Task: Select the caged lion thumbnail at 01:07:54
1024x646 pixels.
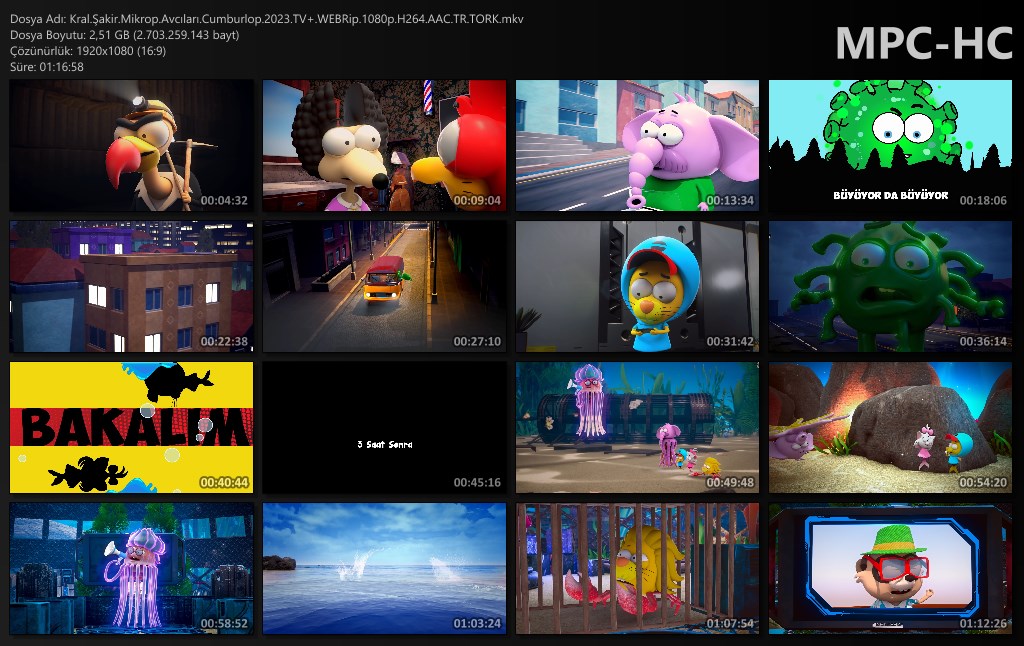Action: [x=637, y=568]
